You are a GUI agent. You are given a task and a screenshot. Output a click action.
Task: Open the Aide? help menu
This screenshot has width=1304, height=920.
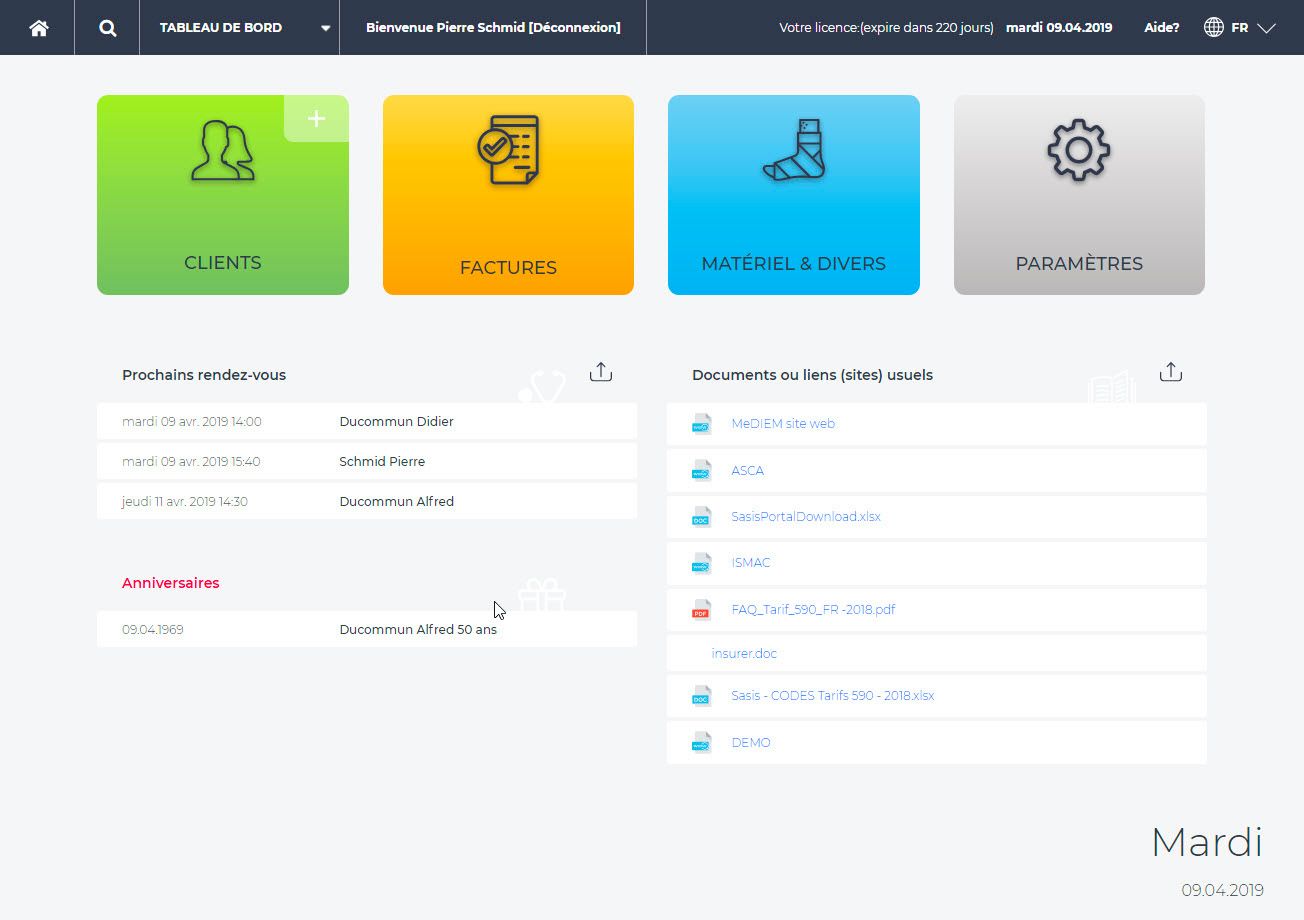coord(1161,28)
